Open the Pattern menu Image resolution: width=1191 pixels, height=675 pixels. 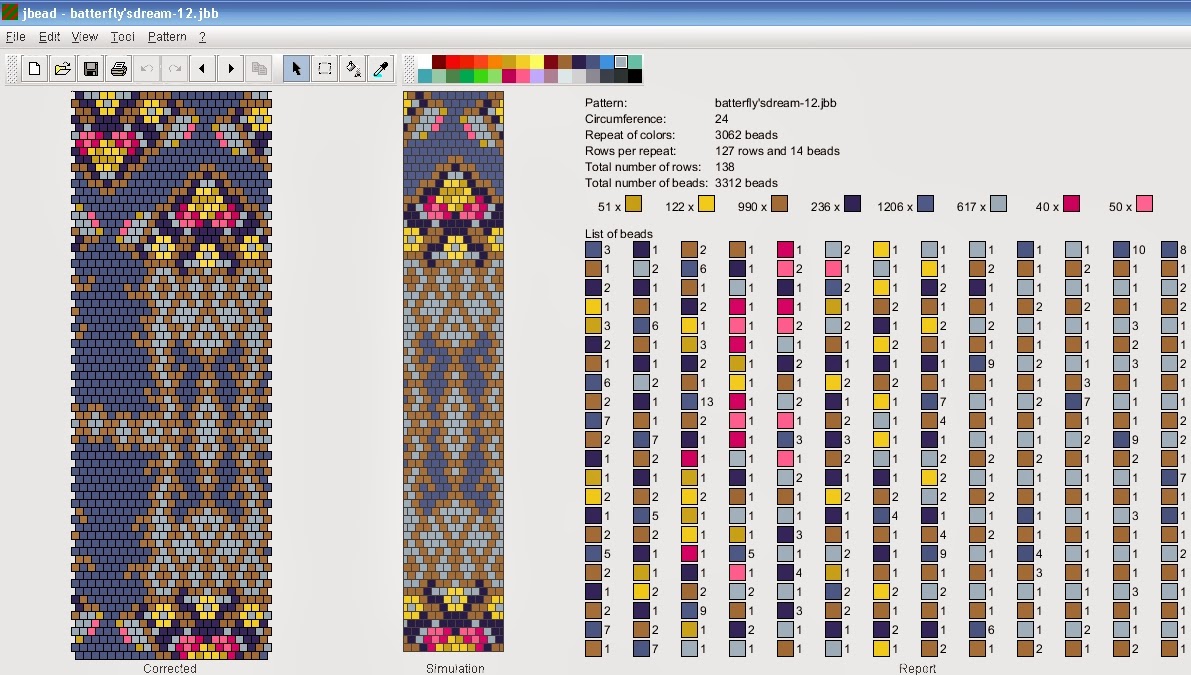[x=167, y=37]
